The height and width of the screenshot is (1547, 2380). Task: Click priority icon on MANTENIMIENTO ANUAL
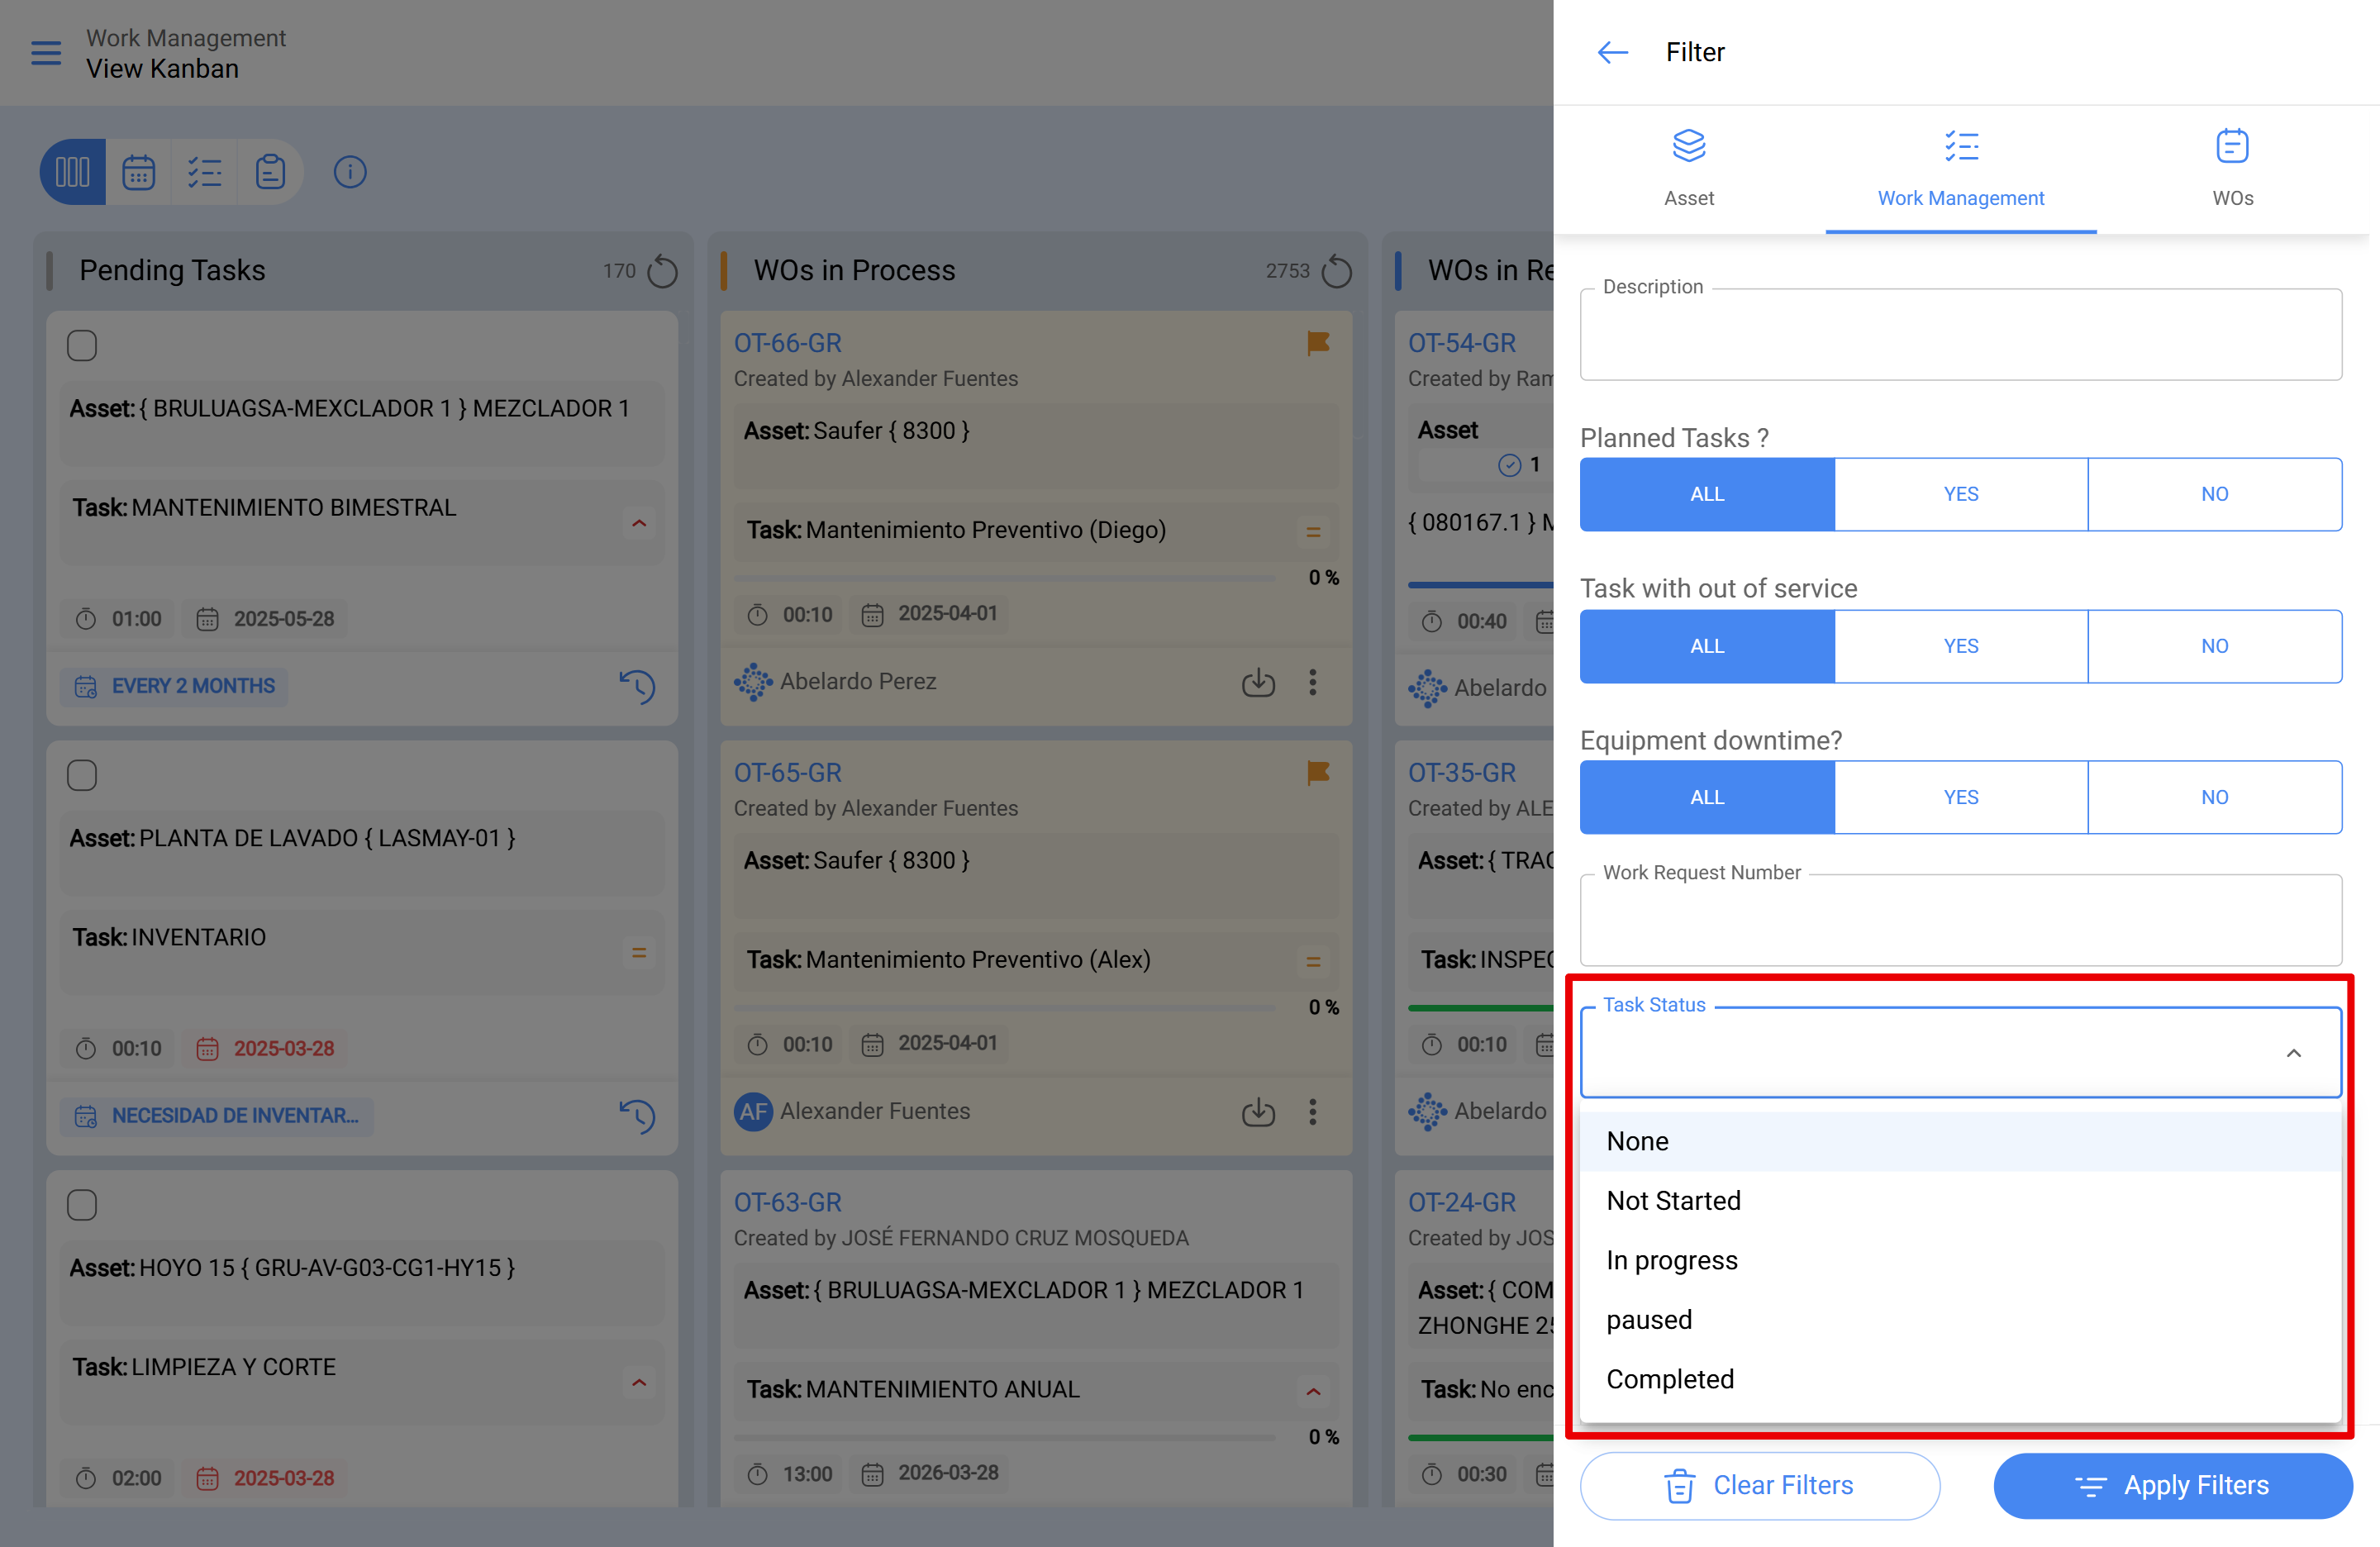coord(1313,1392)
